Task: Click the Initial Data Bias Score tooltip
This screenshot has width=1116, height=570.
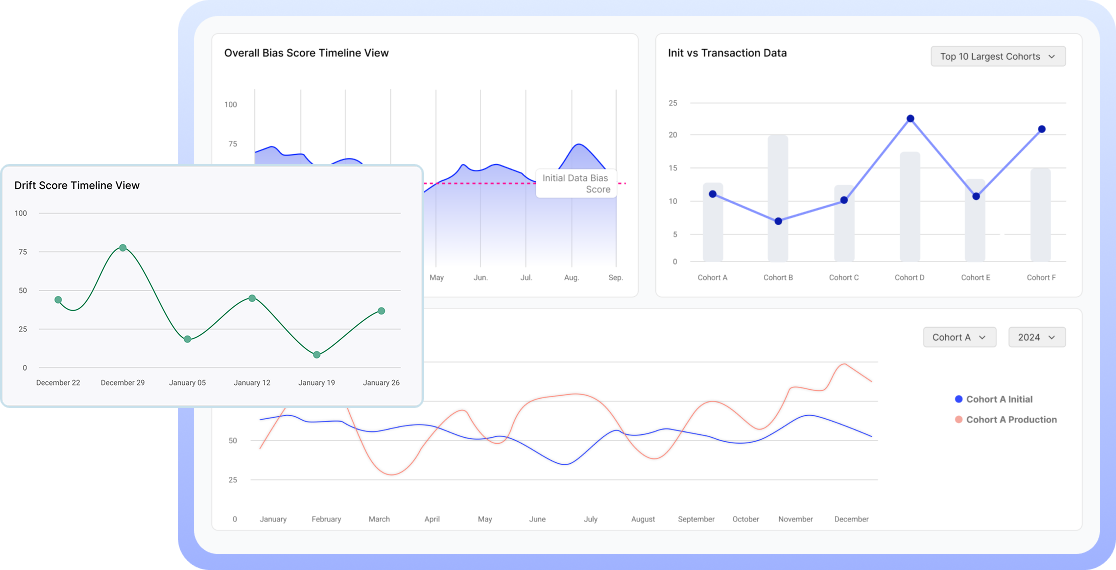Action: point(576,183)
